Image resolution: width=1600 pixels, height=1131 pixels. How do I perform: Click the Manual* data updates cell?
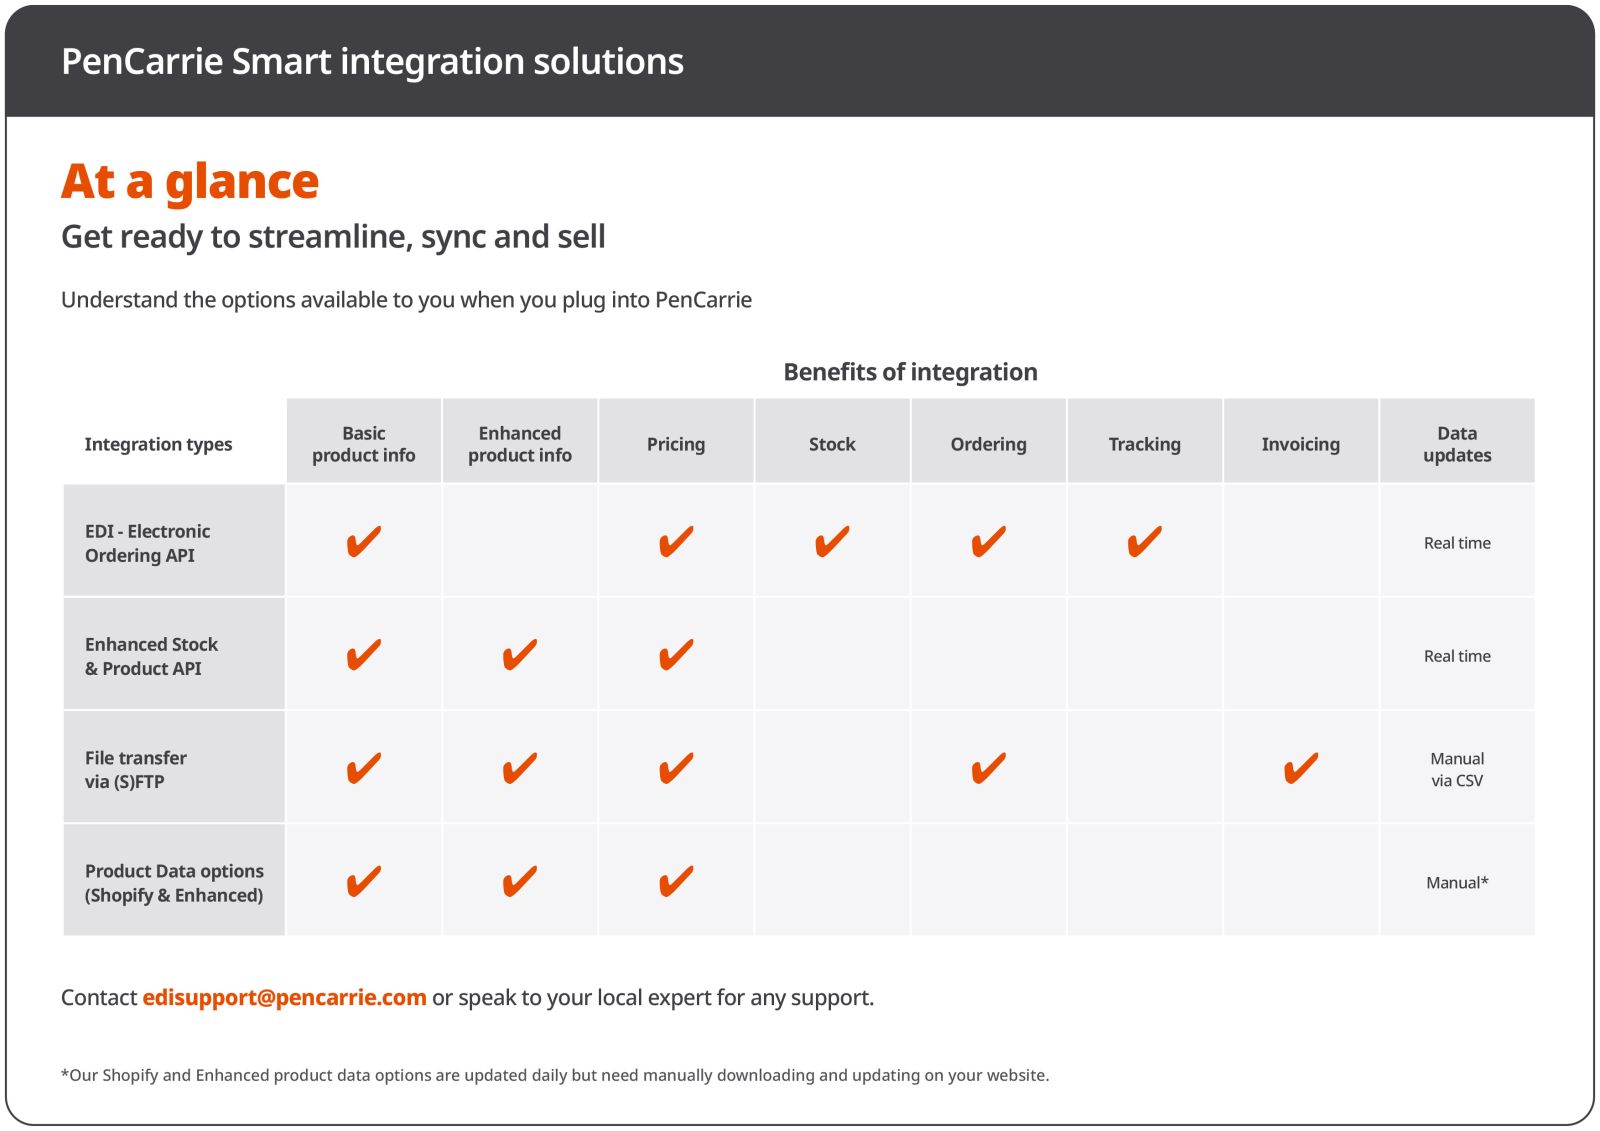(1457, 882)
